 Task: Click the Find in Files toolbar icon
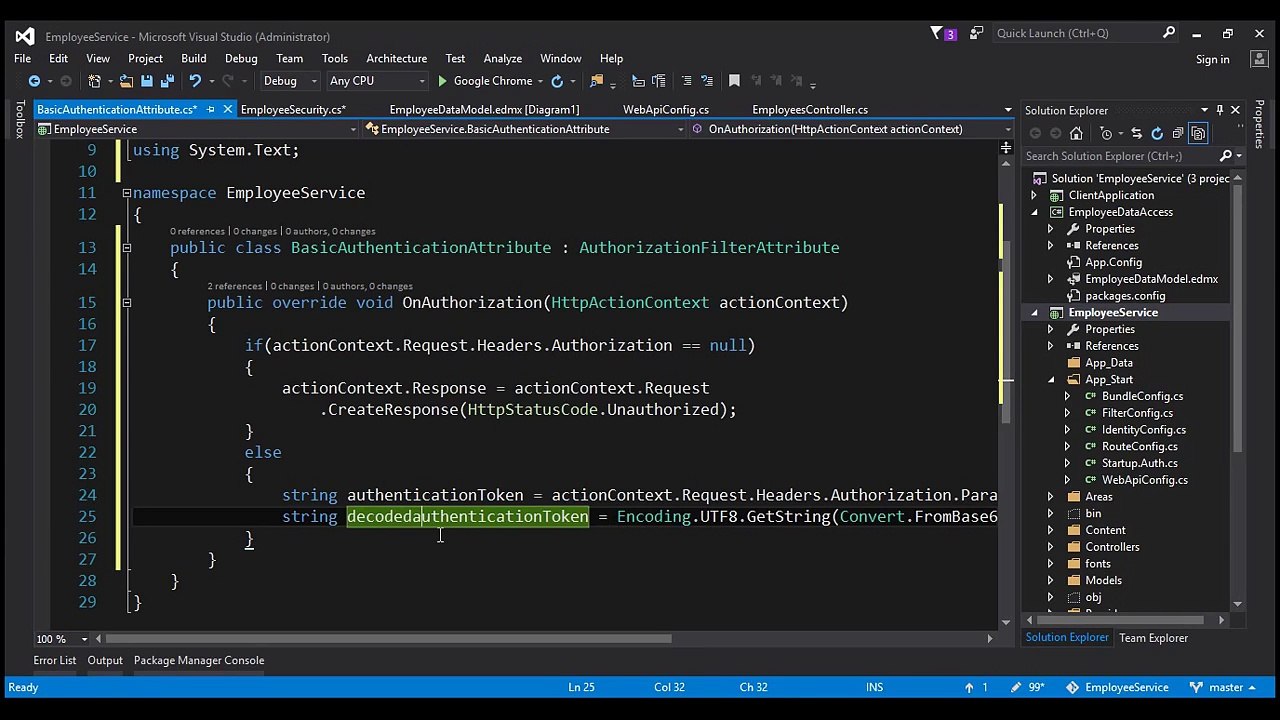pos(597,81)
